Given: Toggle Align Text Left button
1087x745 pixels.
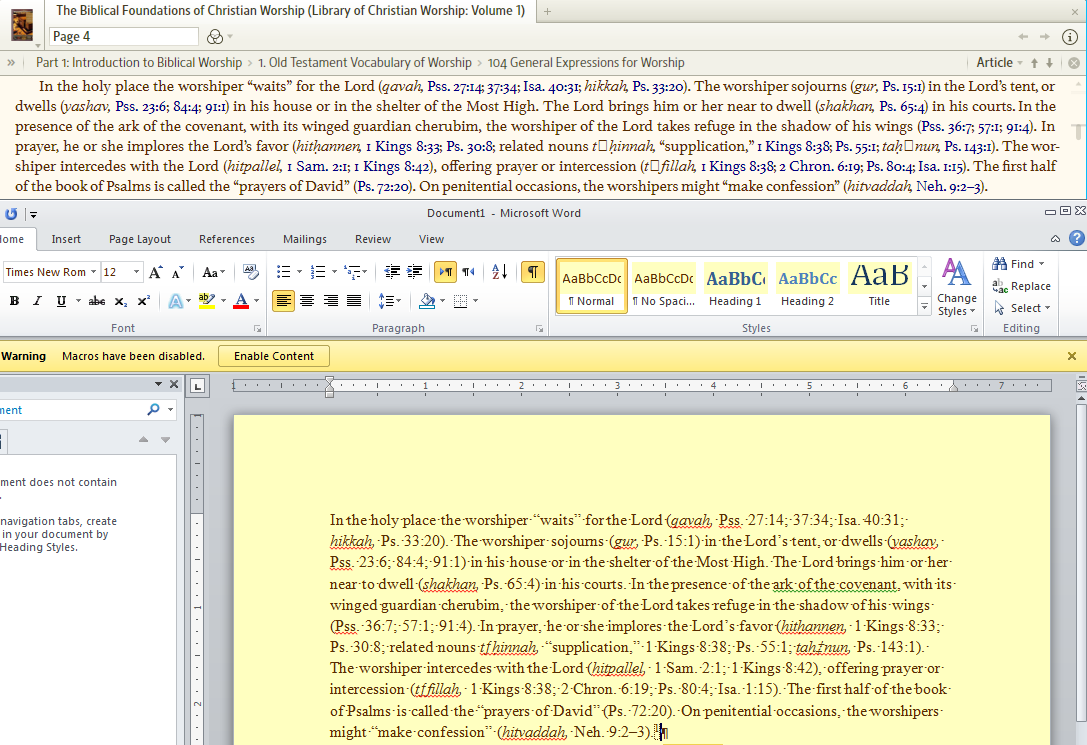Looking at the screenshot, I should point(283,301).
